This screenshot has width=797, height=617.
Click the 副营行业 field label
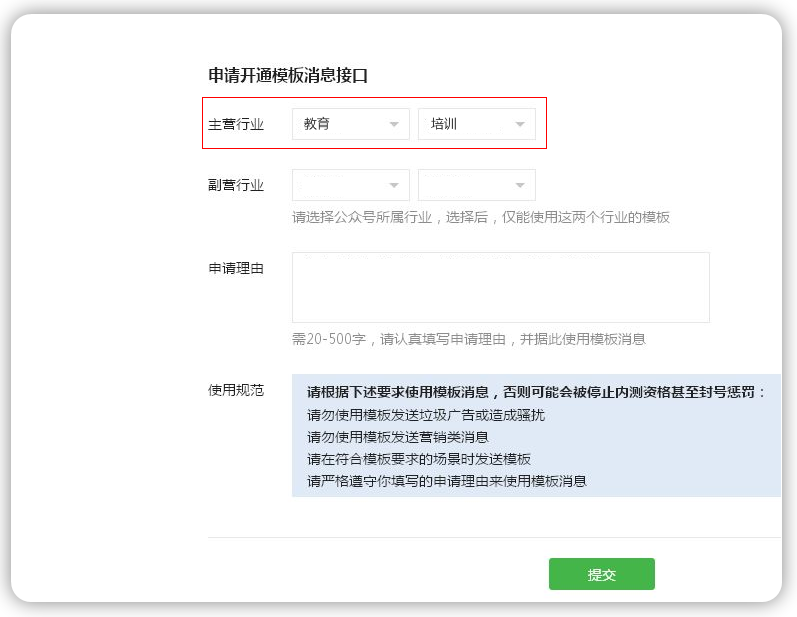(x=236, y=185)
